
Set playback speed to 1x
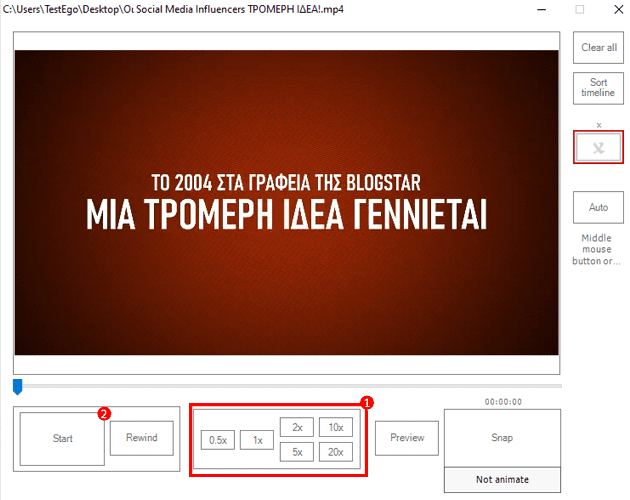click(x=257, y=440)
